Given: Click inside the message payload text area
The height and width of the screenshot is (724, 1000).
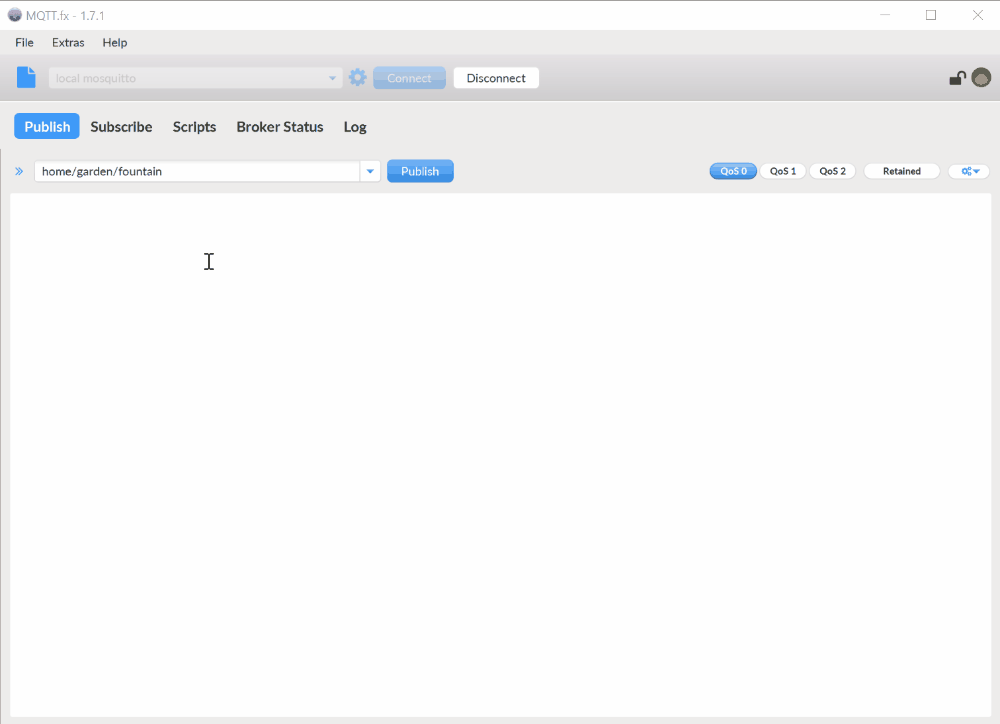Looking at the screenshot, I should (501, 455).
